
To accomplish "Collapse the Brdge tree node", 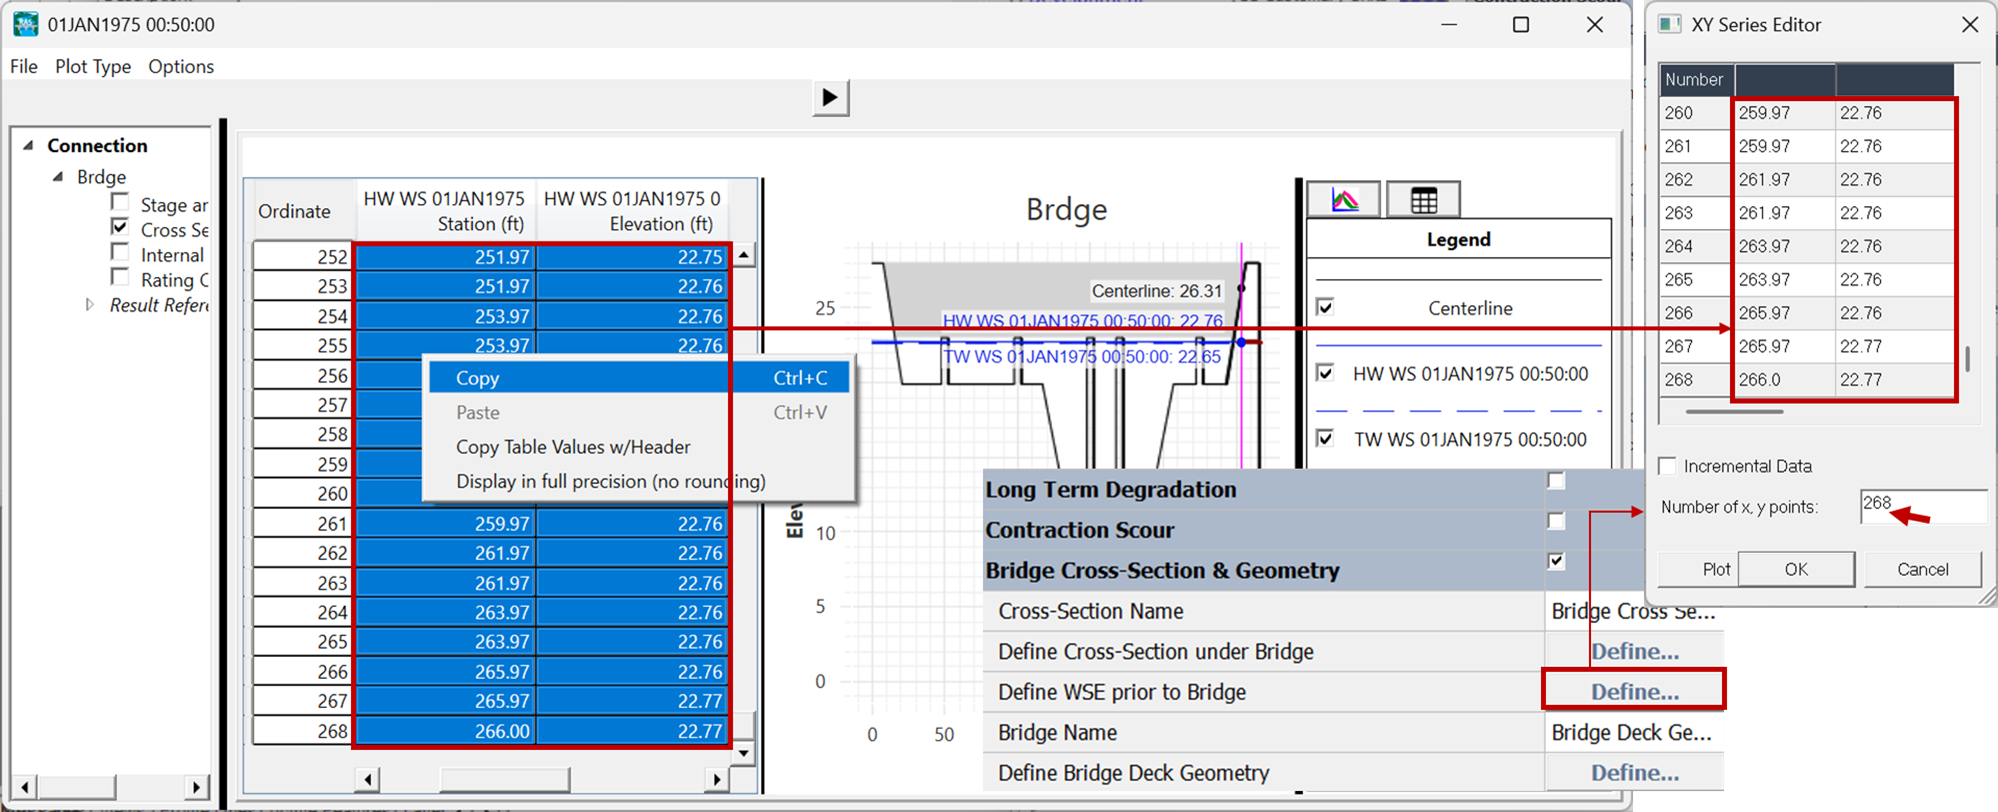I will pyautogui.click(x=58, y=177).
